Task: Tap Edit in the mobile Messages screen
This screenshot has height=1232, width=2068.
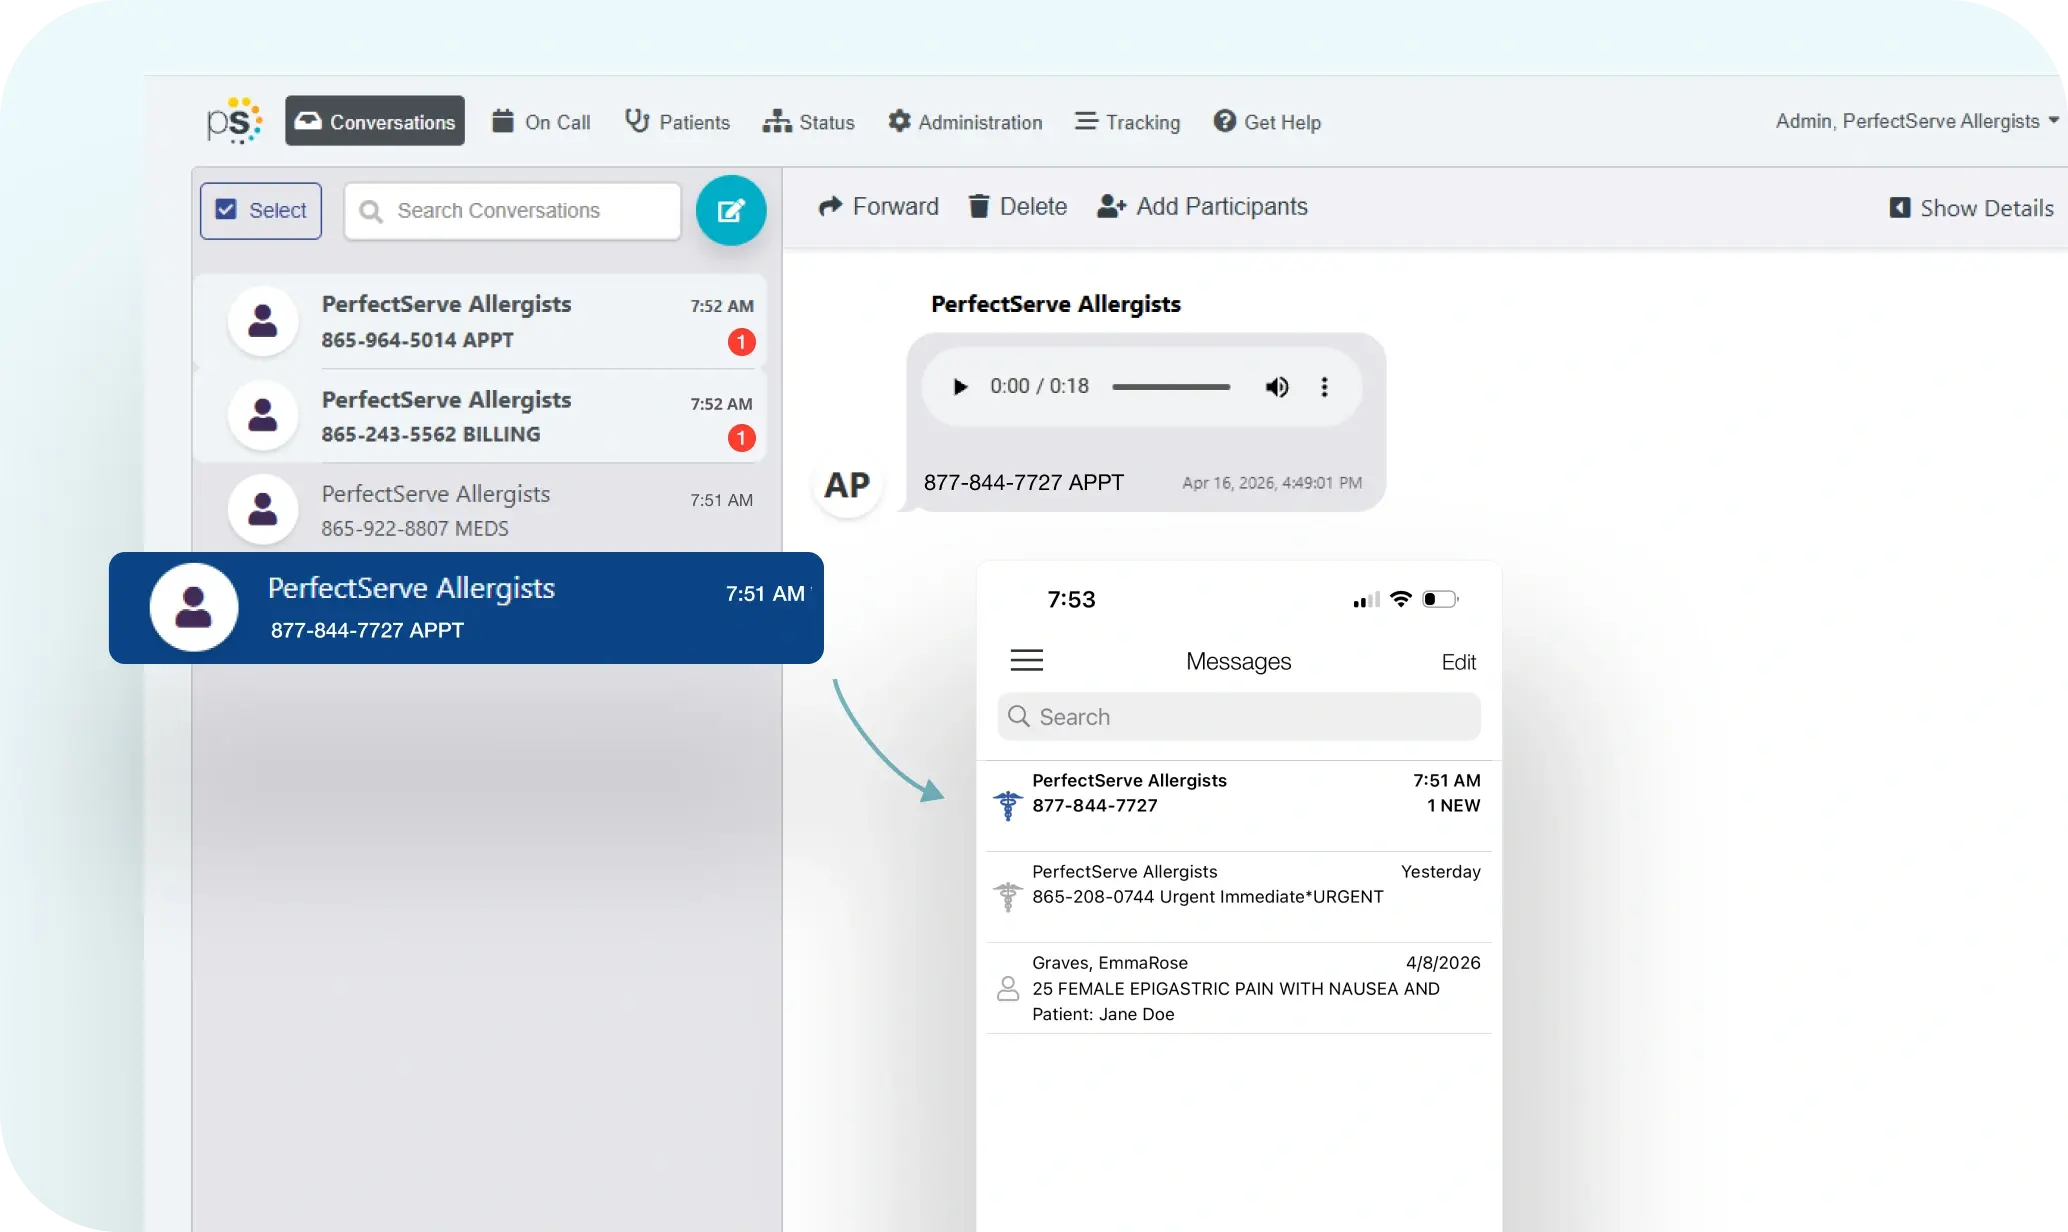Action: [x=1459, y=662]
